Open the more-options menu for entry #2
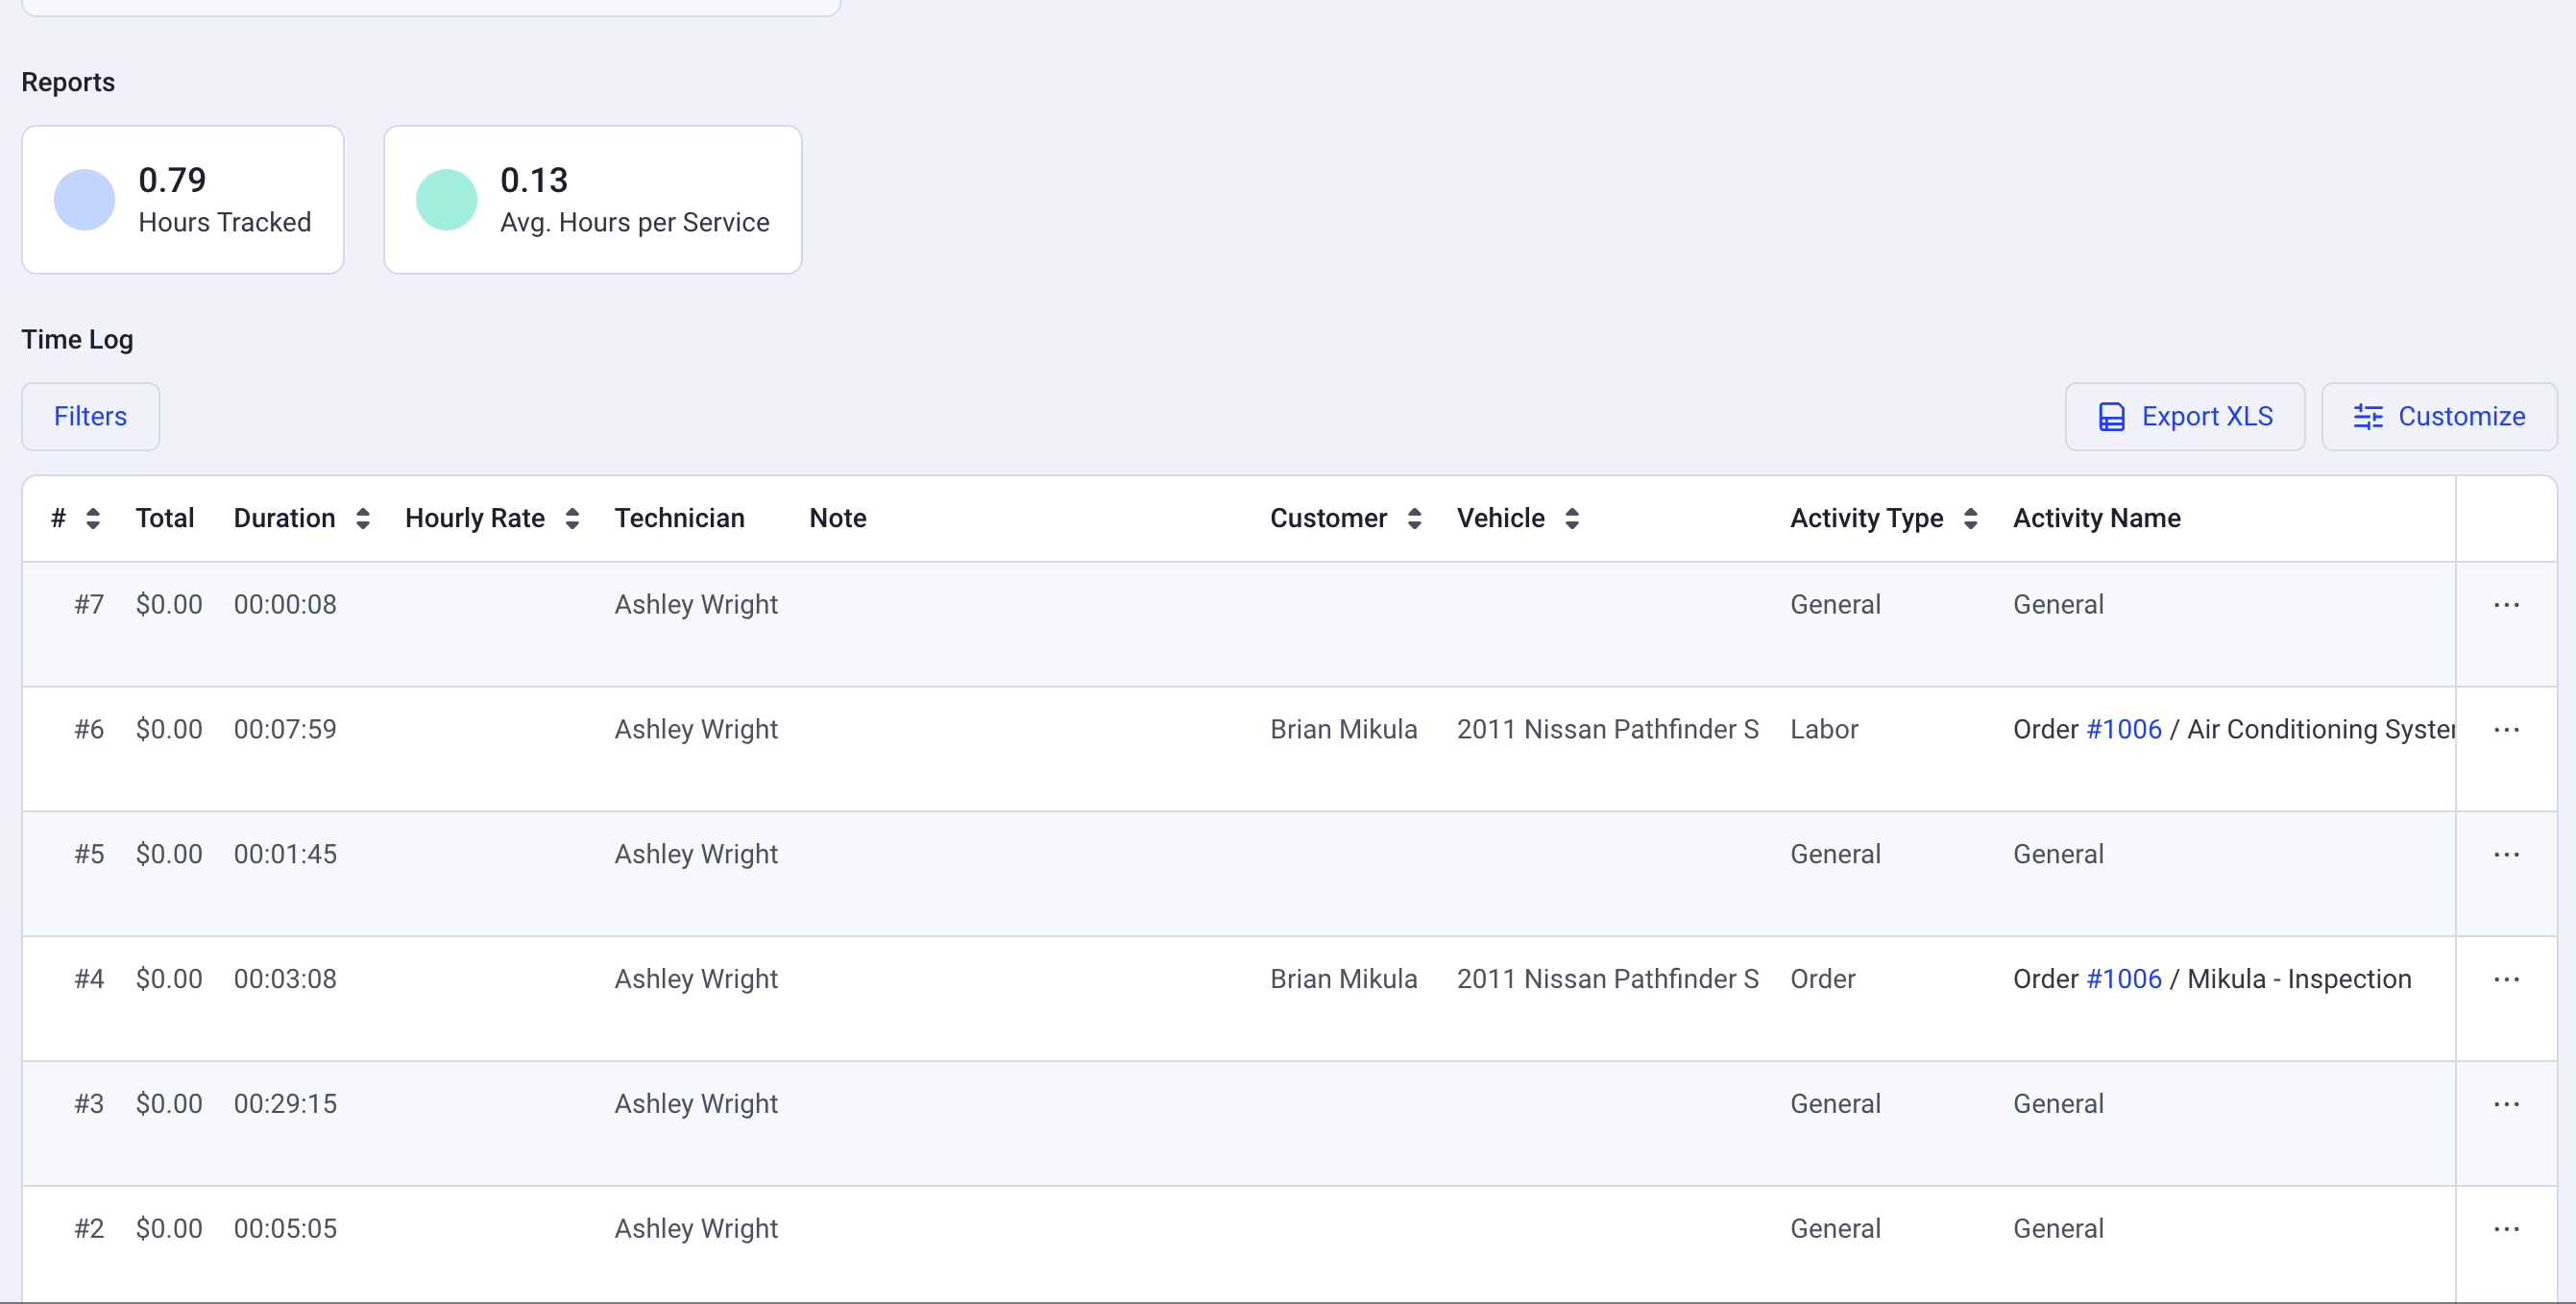2576x1304 pixels. tap(2506, 1229)
